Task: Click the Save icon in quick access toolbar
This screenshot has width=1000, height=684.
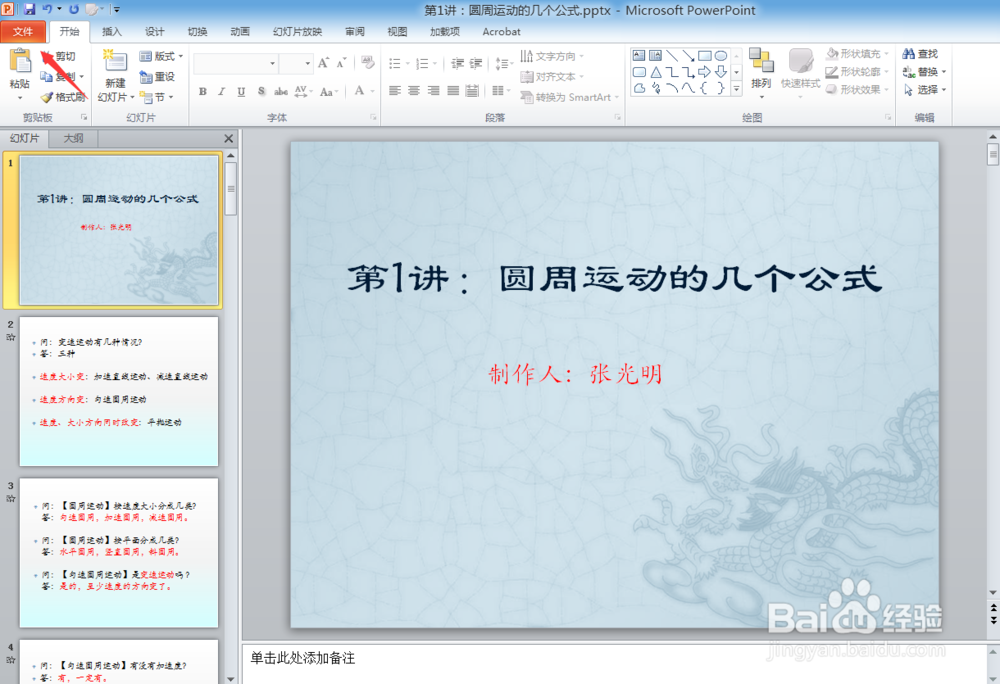Action: click(x=29, y=9)
